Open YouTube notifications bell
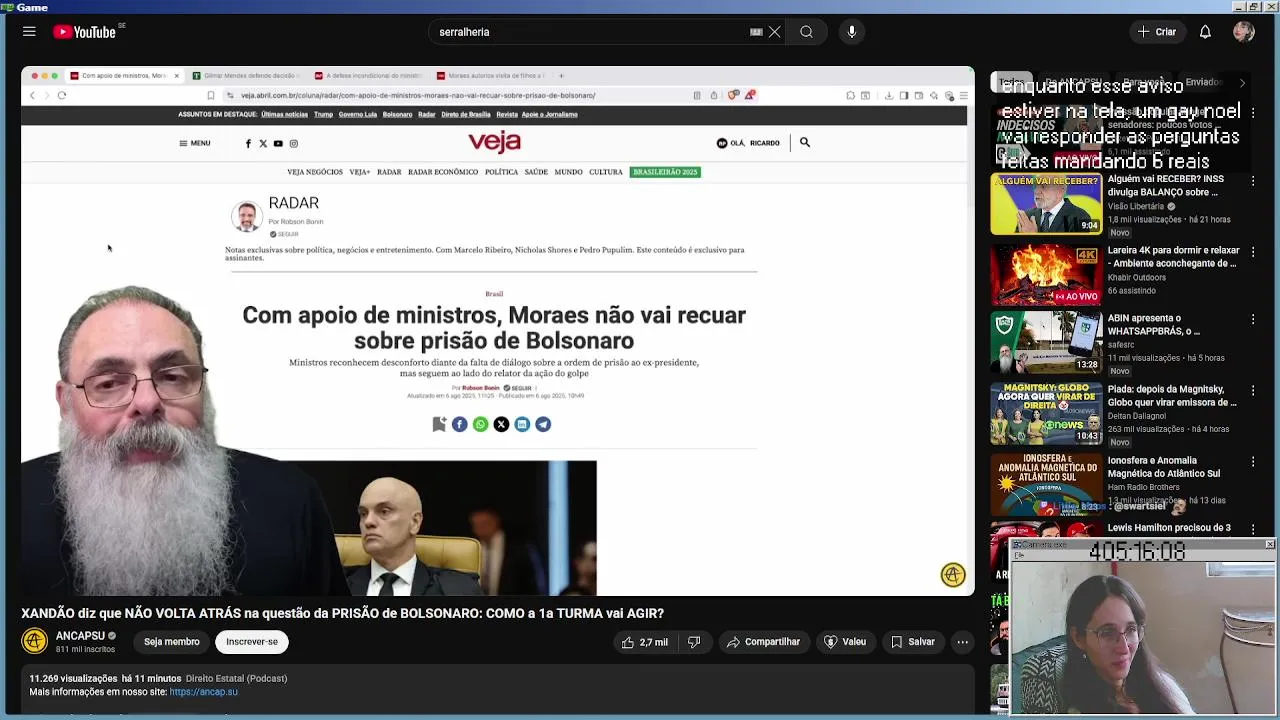The height and width of the screenshot is (720, 1280). [x=1205, y=32]
